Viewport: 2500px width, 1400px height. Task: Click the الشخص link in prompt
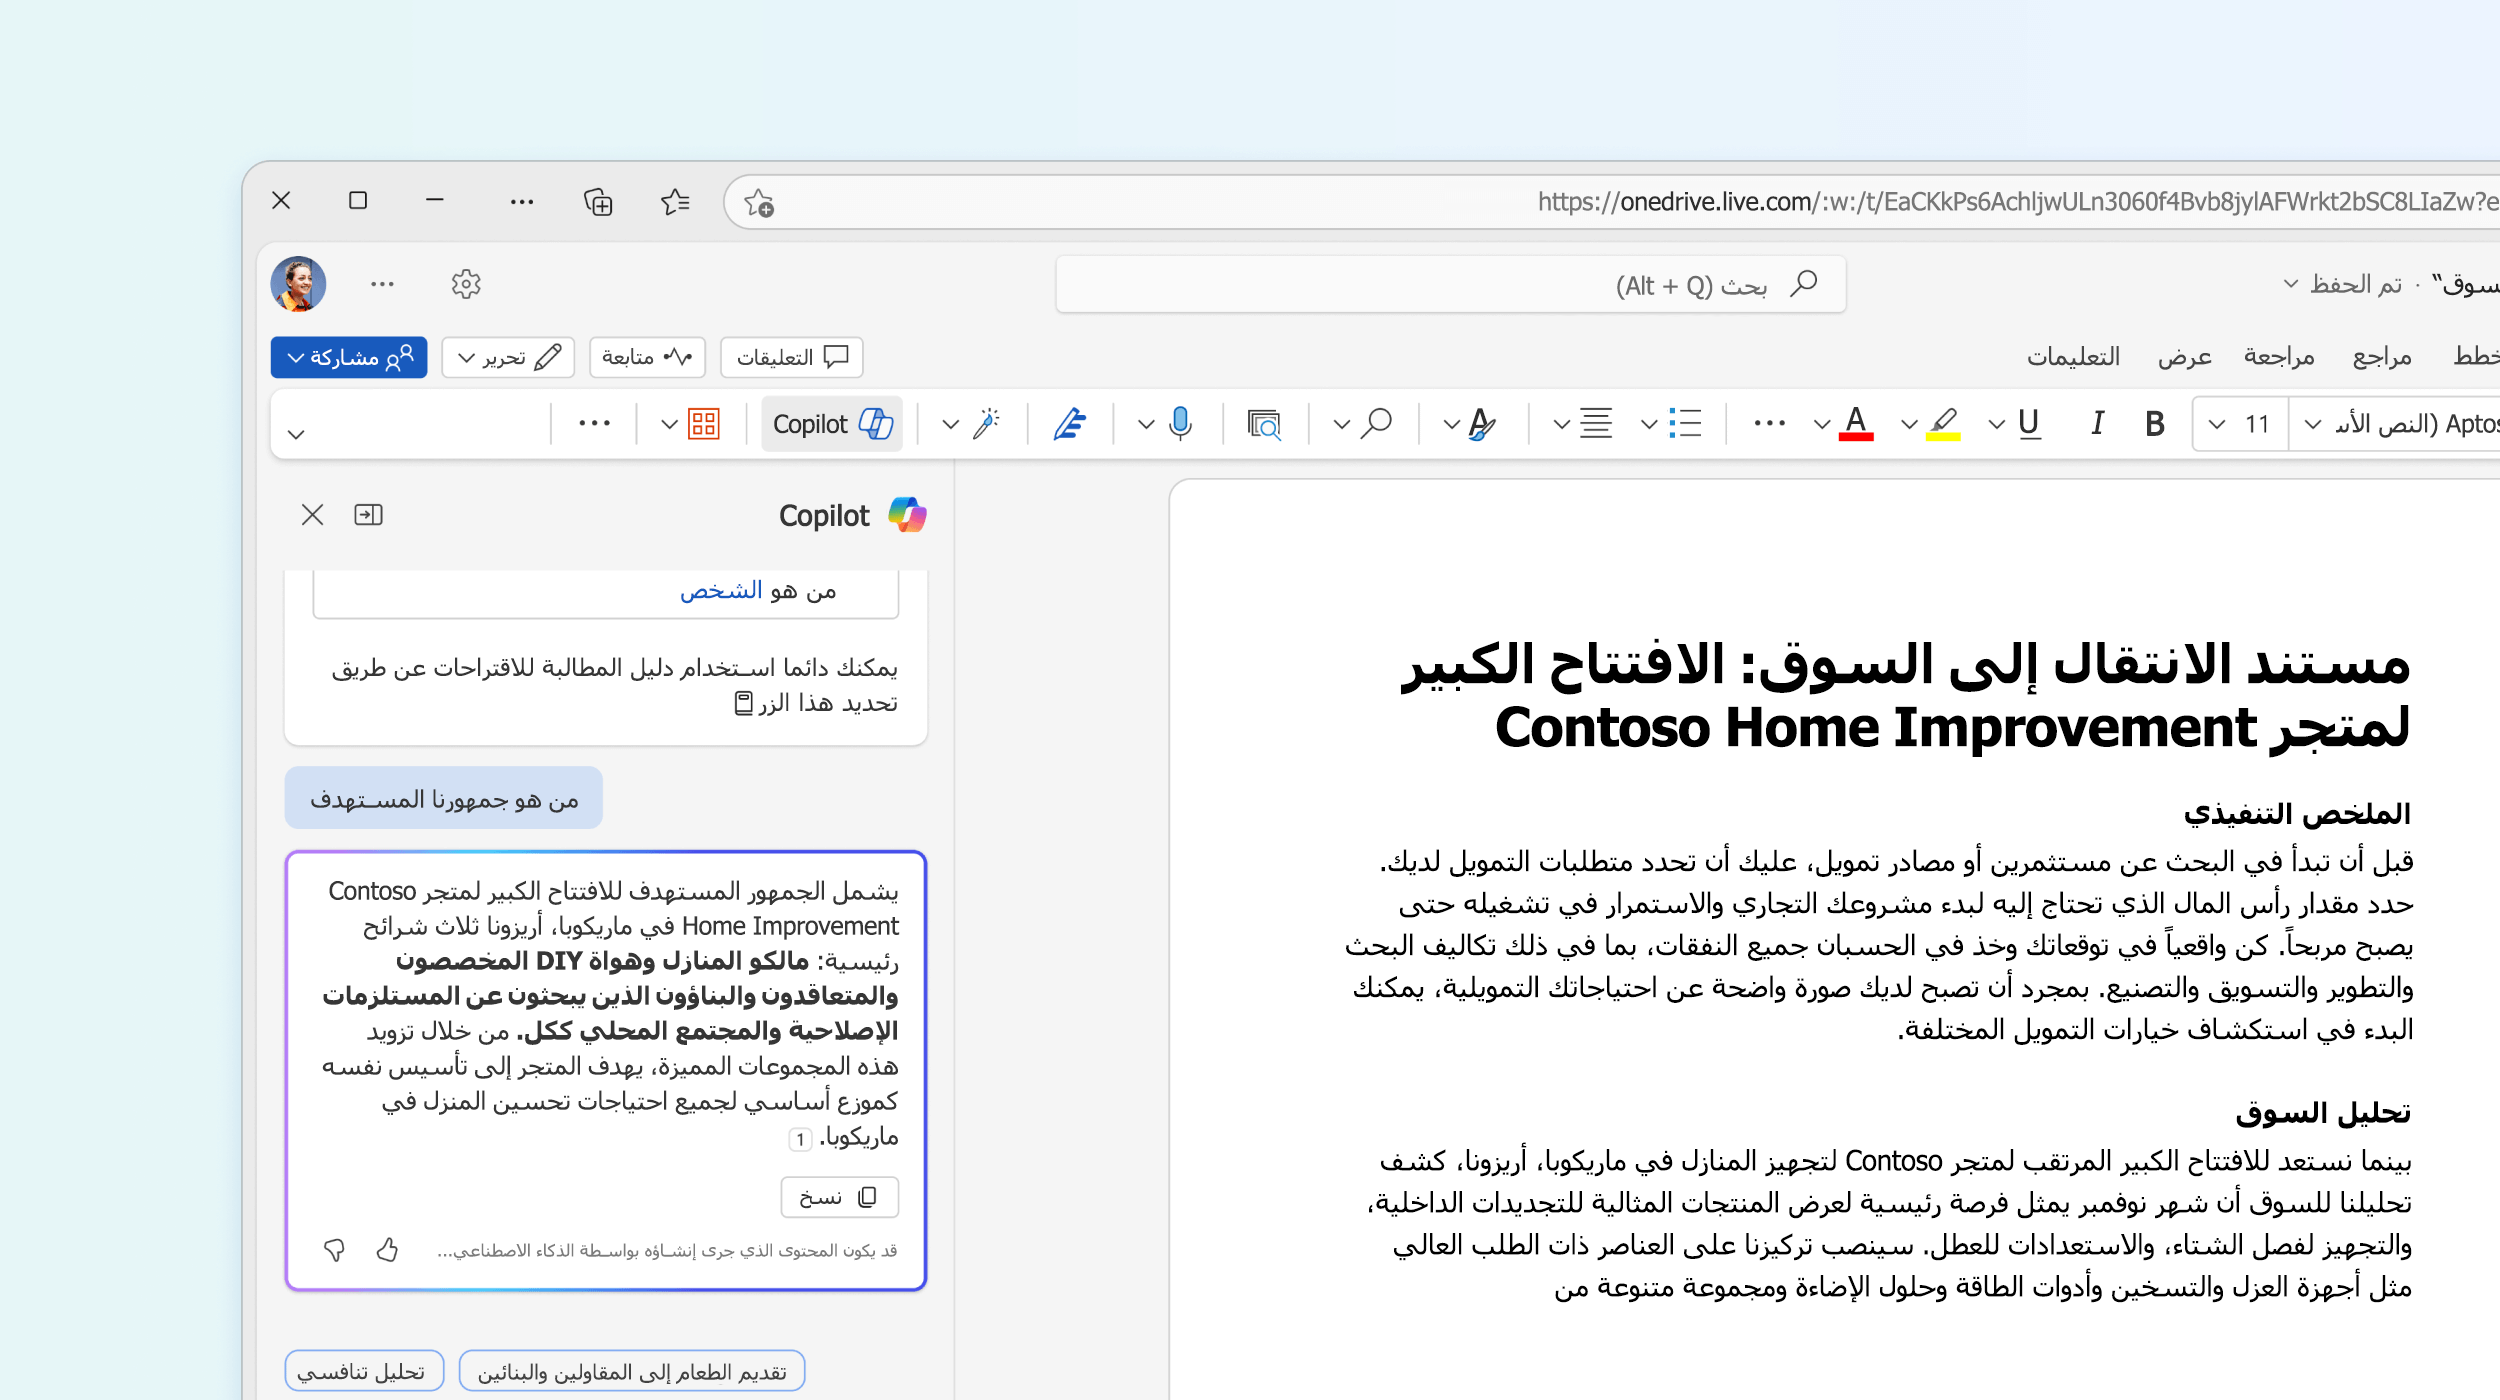pos(720,590)
